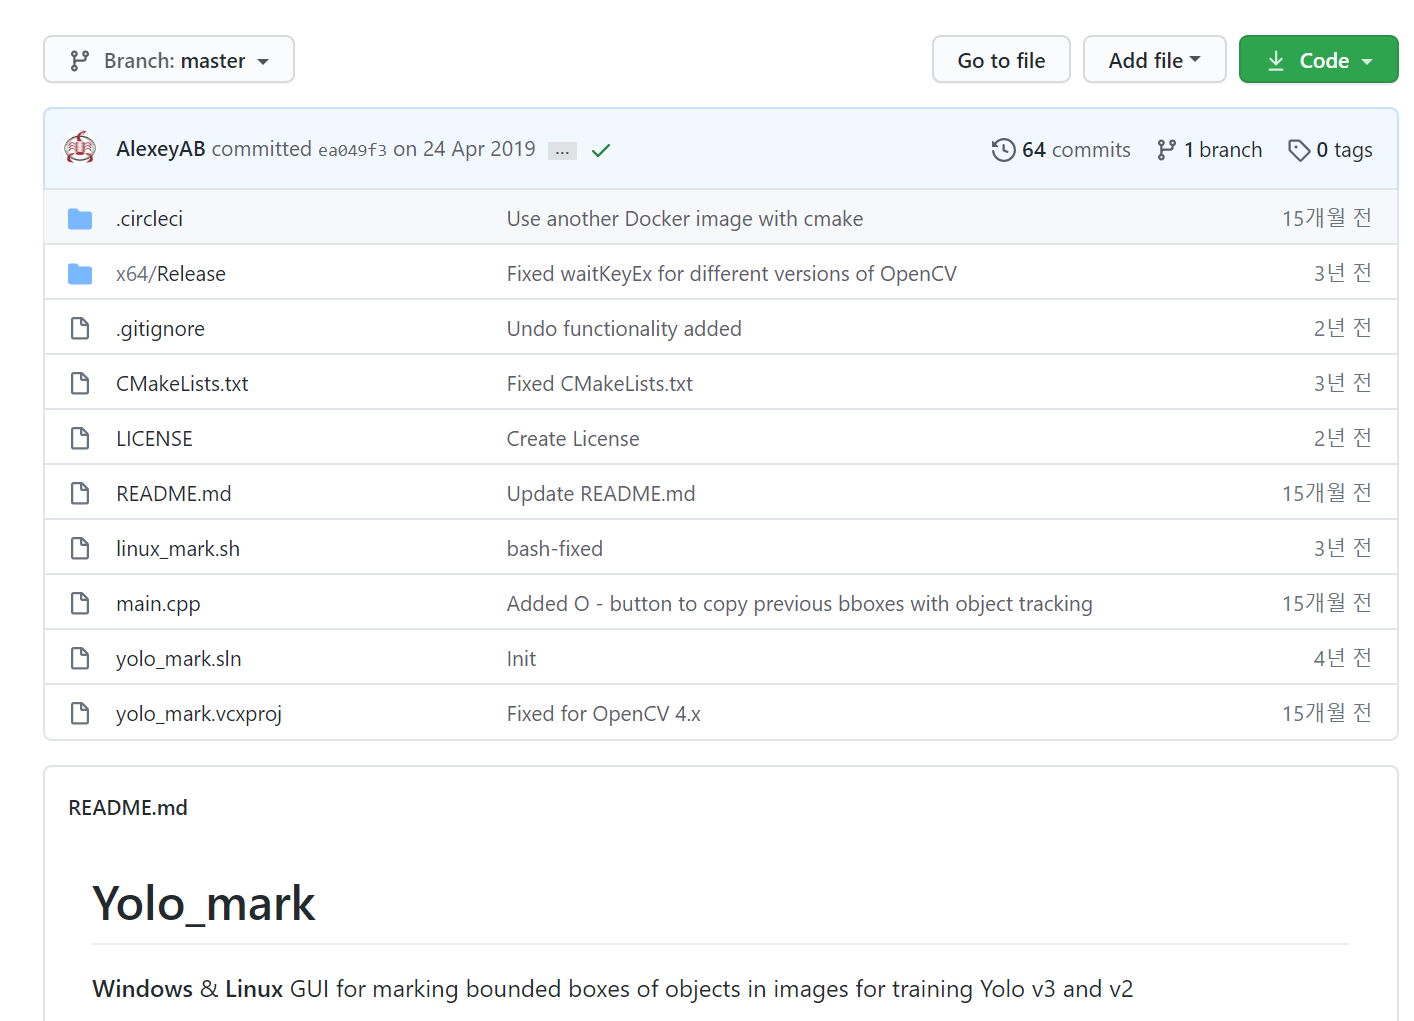
Task: Click the yolo_mark.sln row timestamp '4년 전'
Action: [x=1343, y=658]
